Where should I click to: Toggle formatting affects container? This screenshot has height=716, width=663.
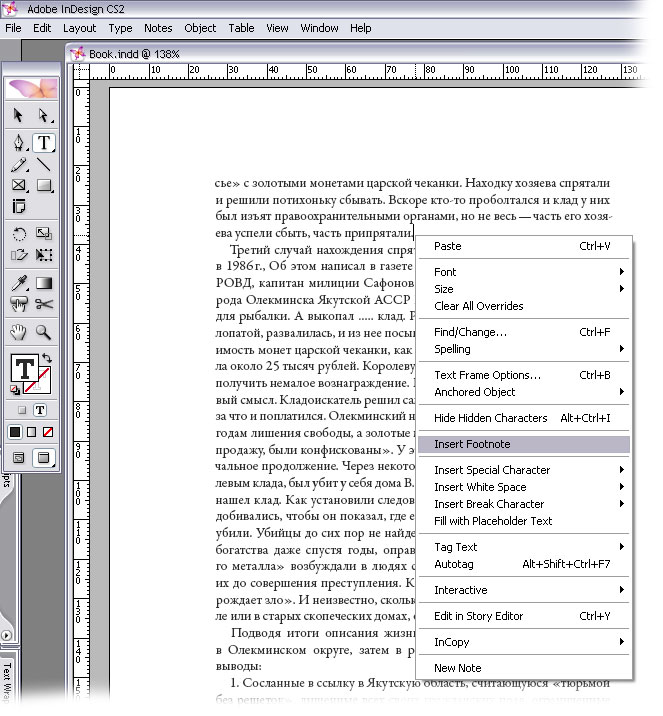click(21, 410)
